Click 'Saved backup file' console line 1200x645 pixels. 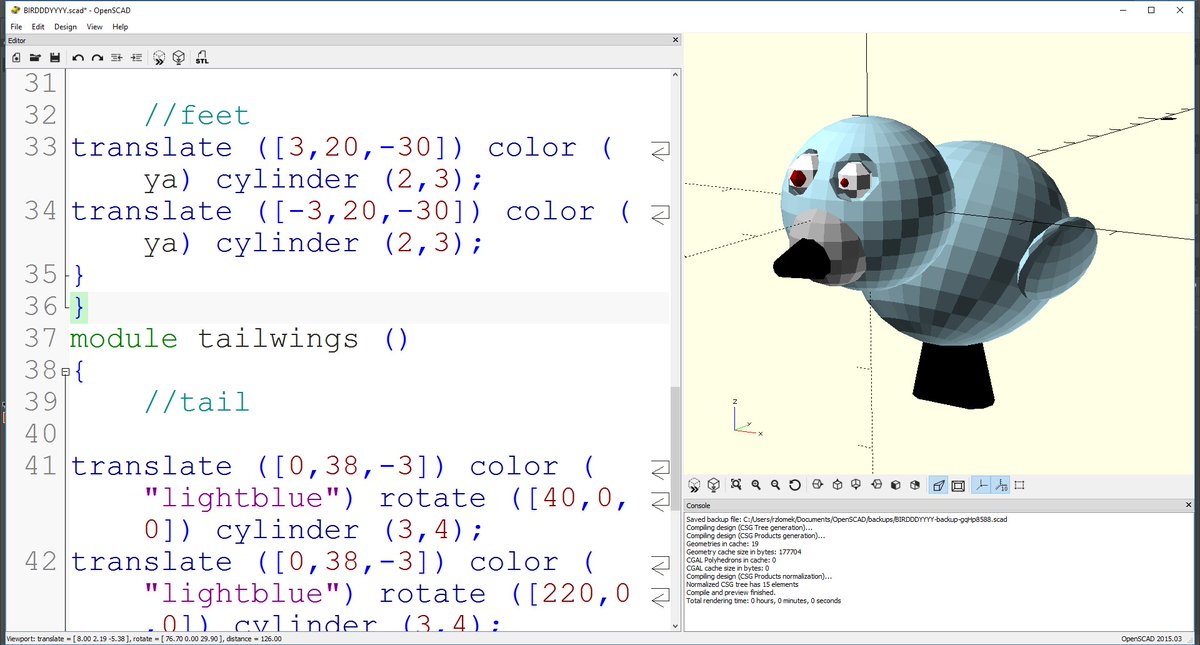(846, 520)
